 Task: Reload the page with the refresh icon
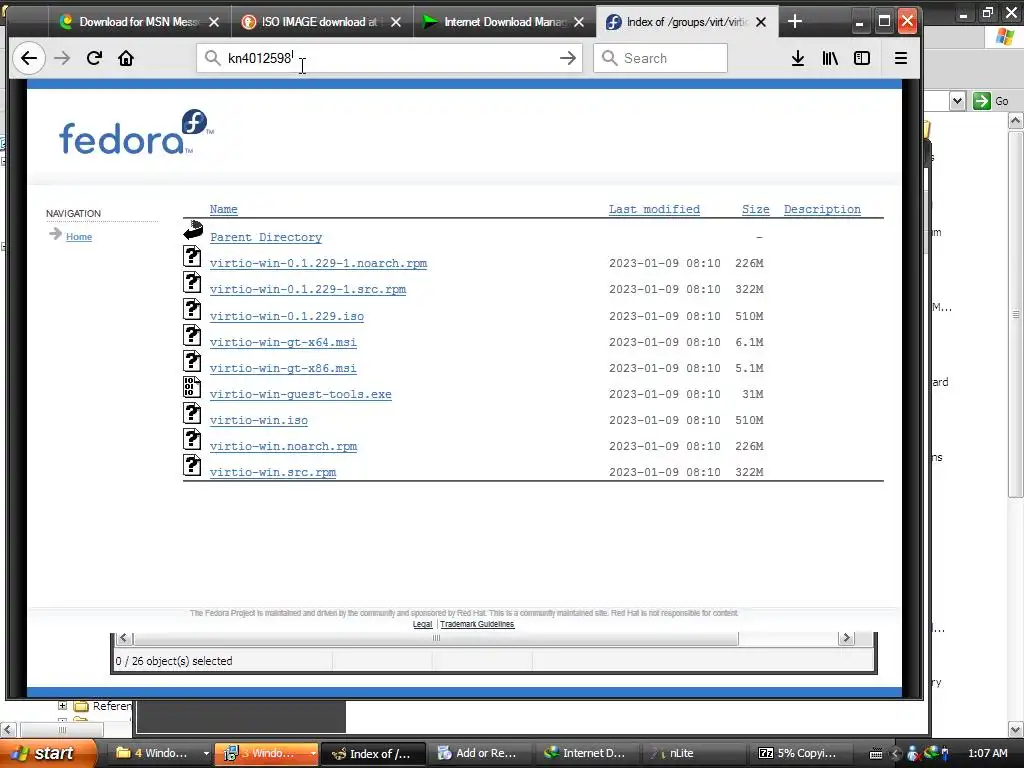(94, 58)
